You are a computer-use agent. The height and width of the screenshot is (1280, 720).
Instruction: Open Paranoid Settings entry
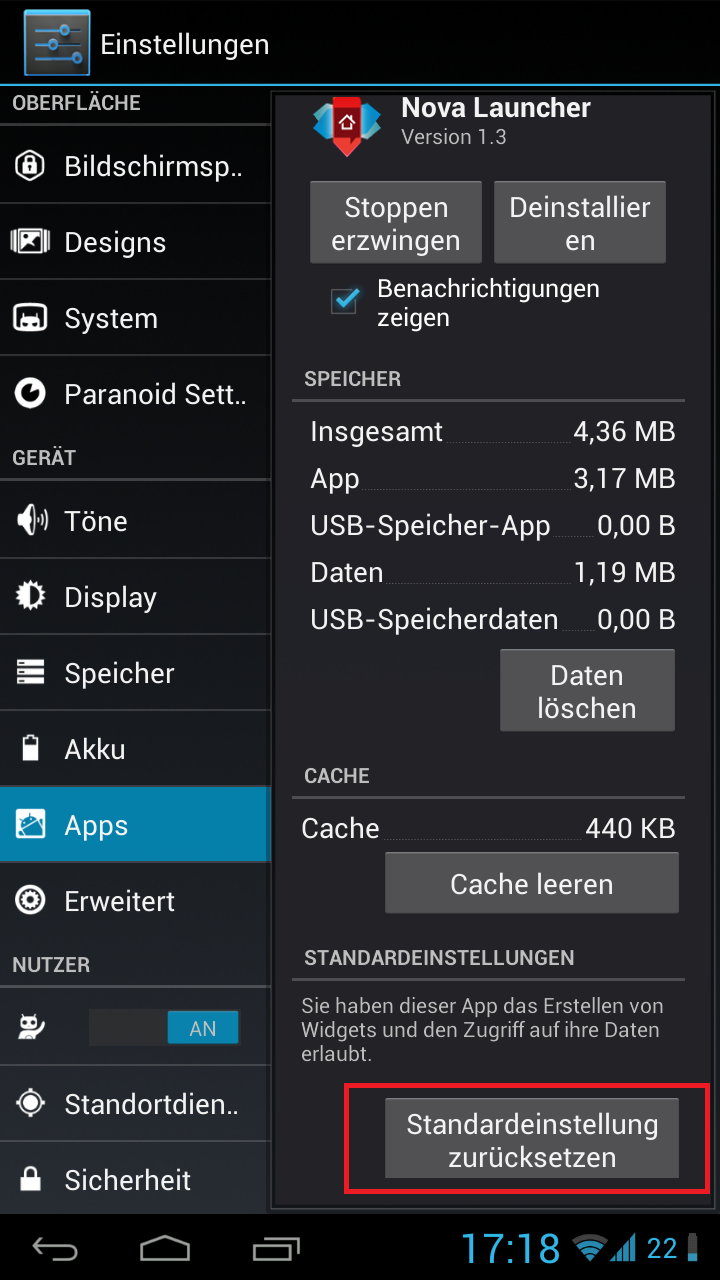point(135,394)
